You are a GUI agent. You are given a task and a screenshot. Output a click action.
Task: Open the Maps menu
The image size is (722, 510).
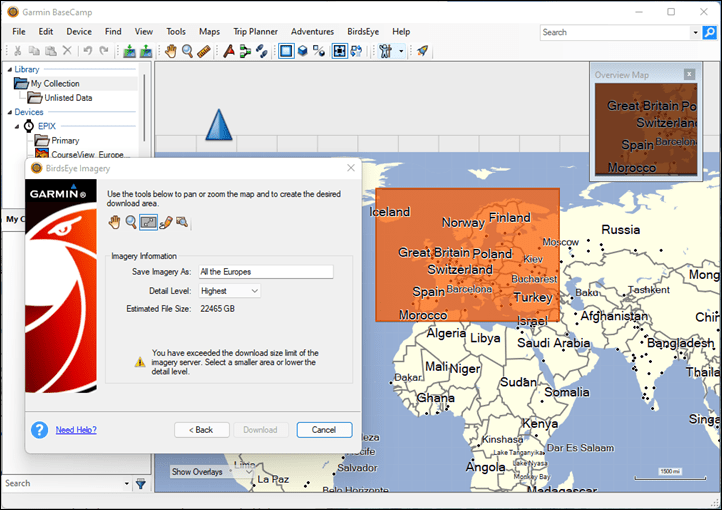(x=210, y=31)
